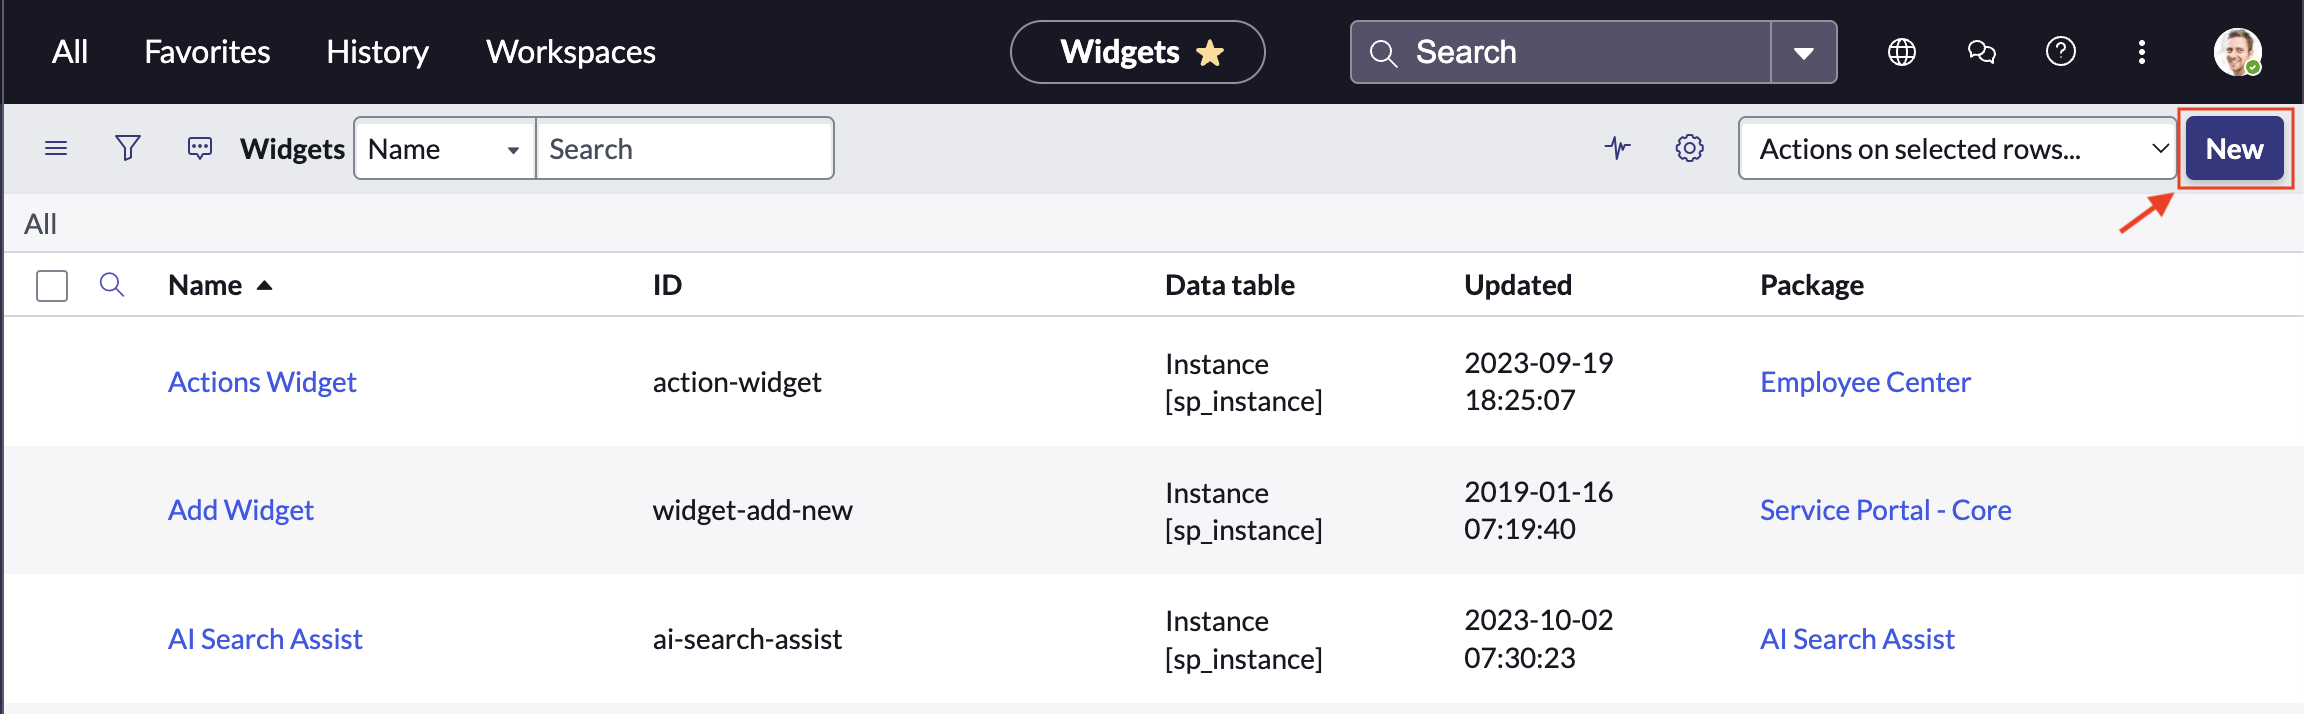This screenshot has height=714, width=2304.
Task: Show the filter funnel options
Action: pos(128,149)
